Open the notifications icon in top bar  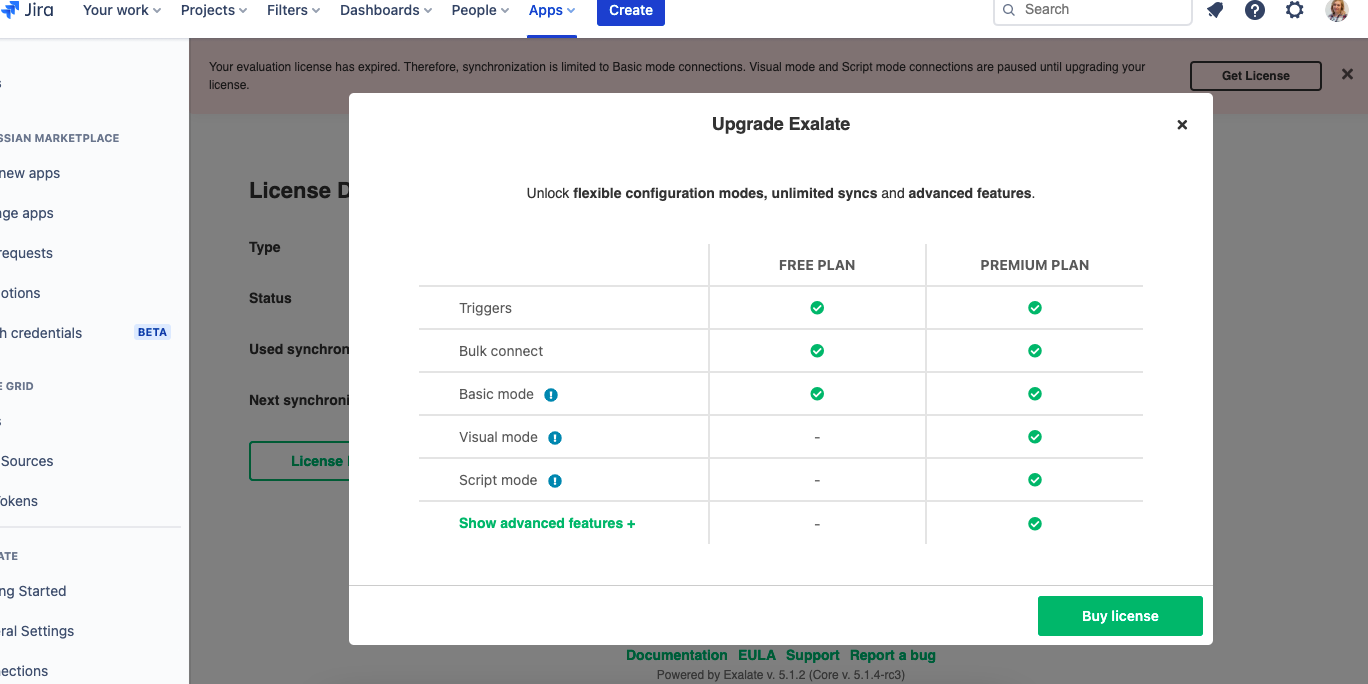pyautogui.click(x=1215, y=10)
